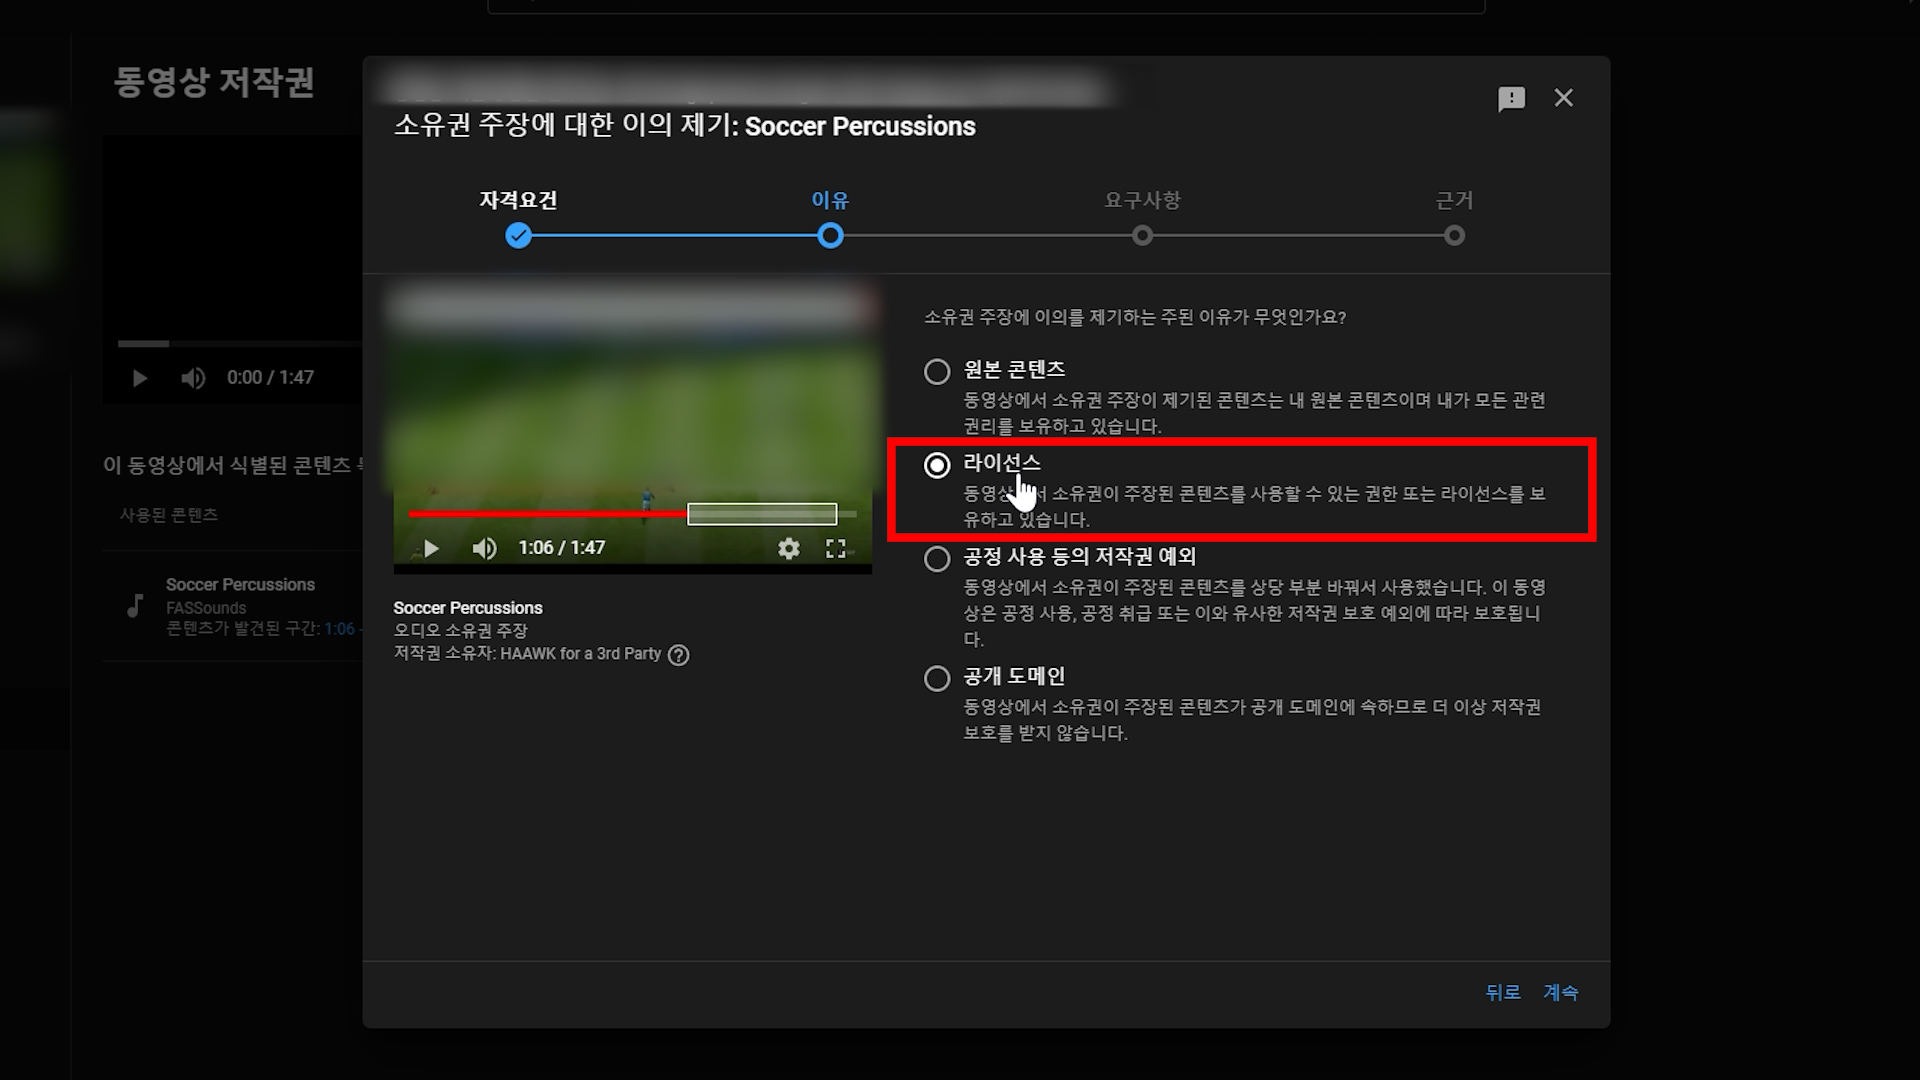The image size is (1920, 1080).
Task: Enter fullscreen on preview video
Action: [x=836, y=548]
